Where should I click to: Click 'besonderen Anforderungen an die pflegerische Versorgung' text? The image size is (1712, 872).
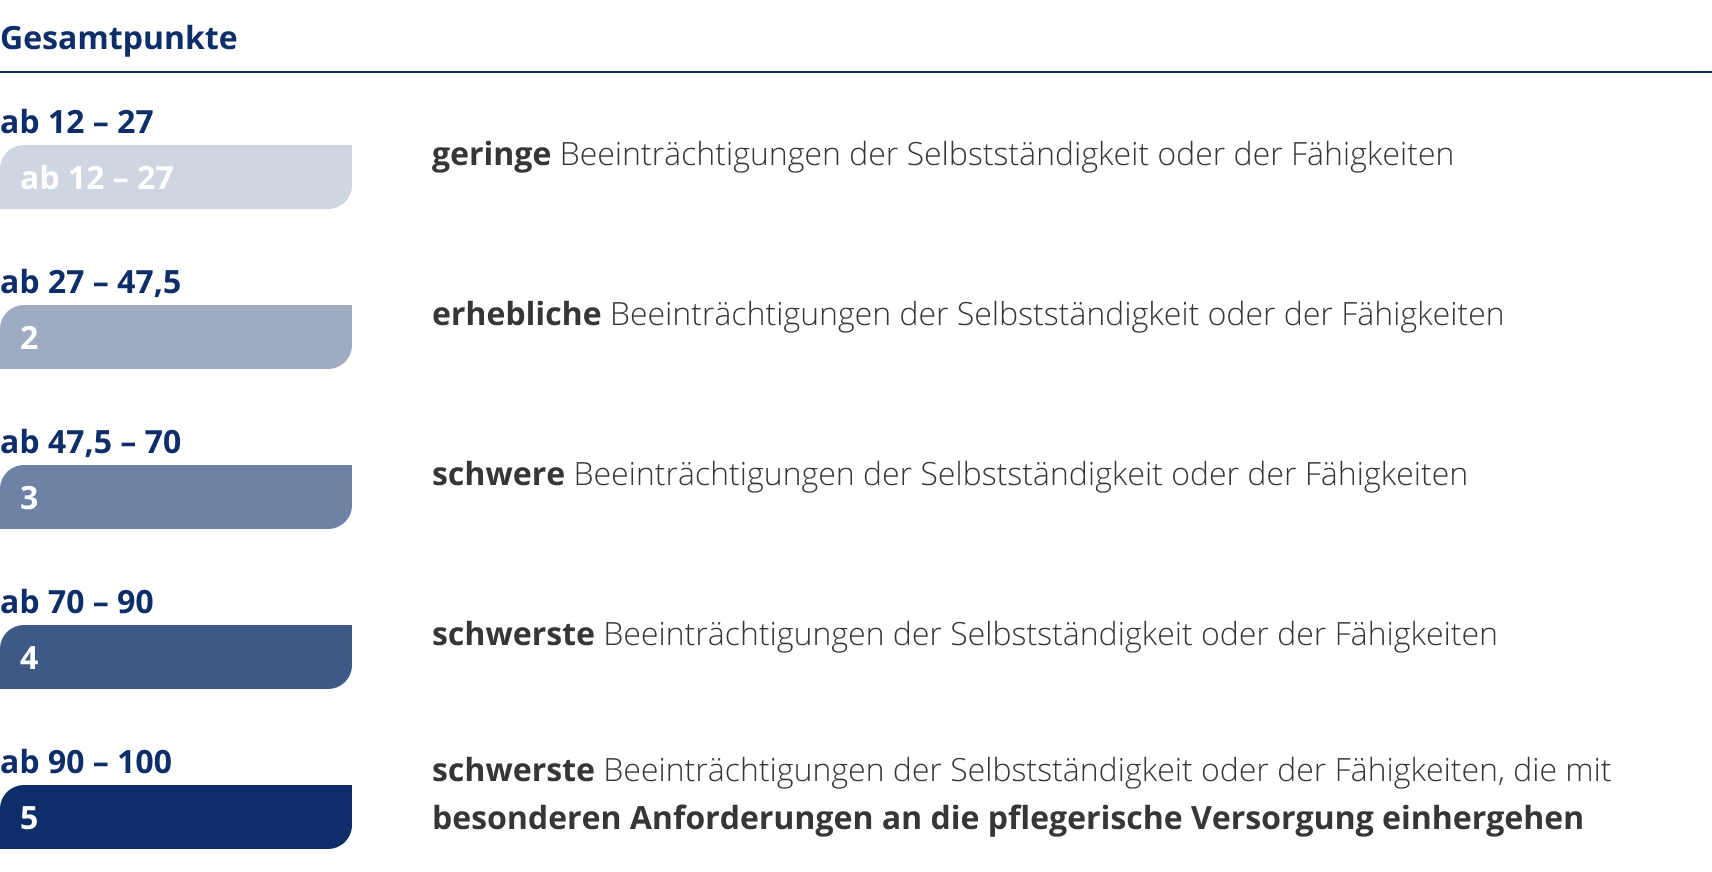(903, 818)
